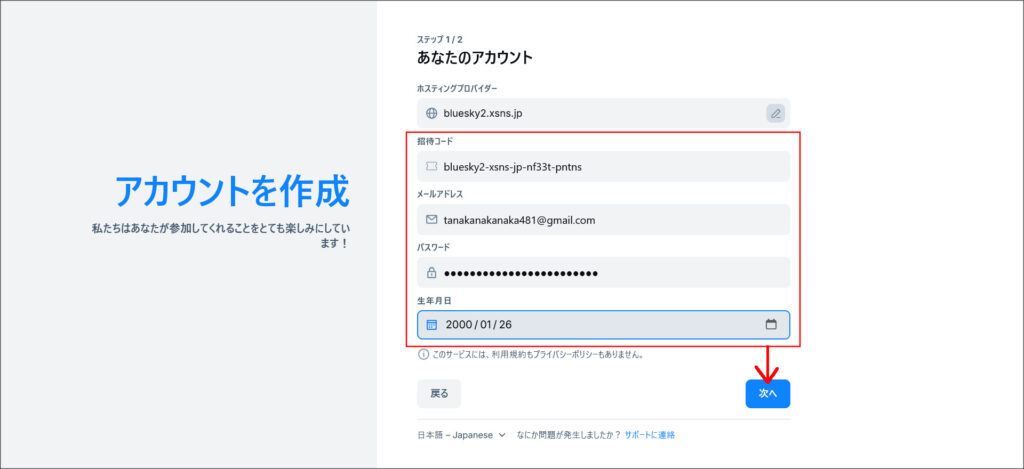Click the pencil edit icon for hosting provider
The image size is (1024, 469).
pos(775,113)
